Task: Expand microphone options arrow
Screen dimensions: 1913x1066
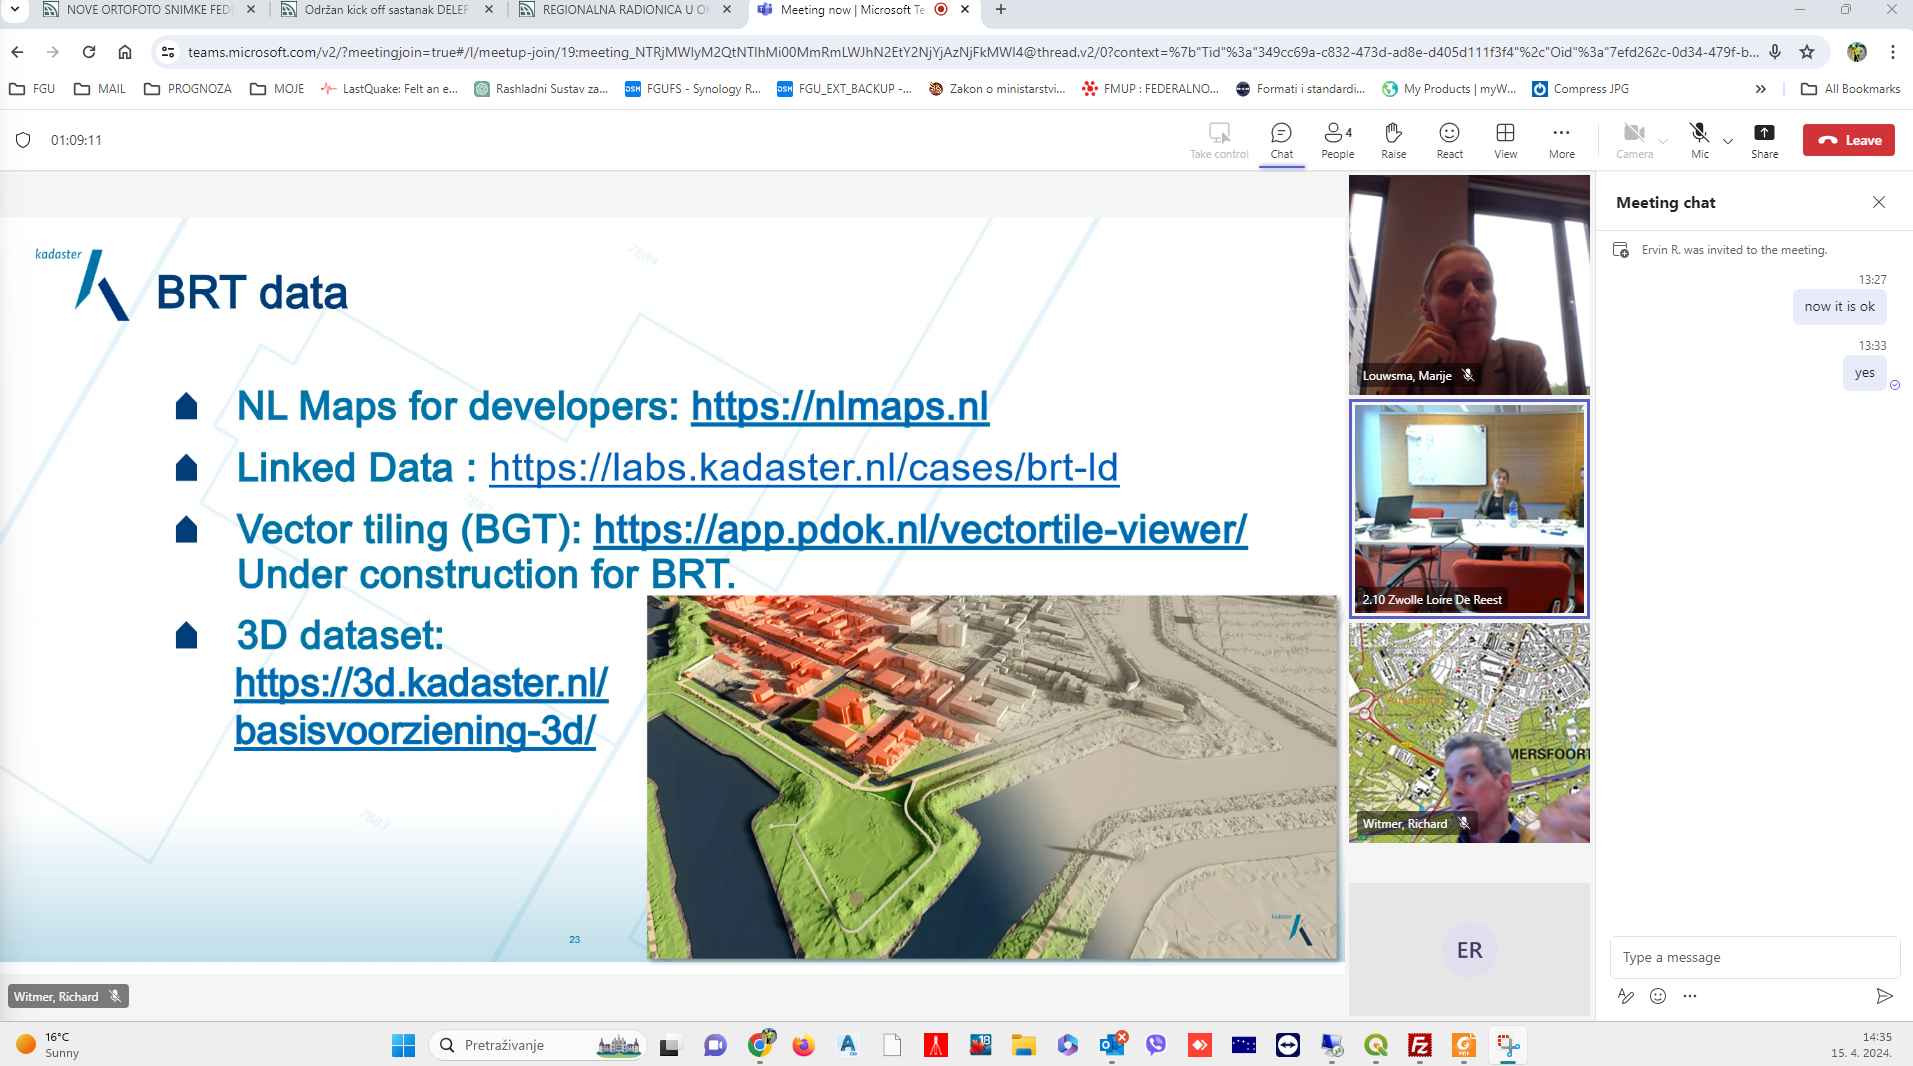Action: (x=1727, y=141)
